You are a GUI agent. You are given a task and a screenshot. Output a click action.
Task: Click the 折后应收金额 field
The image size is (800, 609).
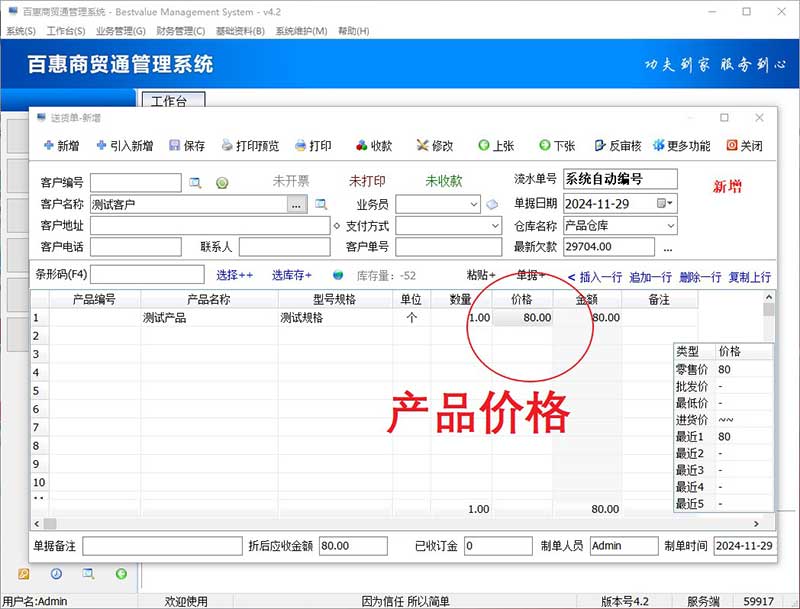[353, 546]
